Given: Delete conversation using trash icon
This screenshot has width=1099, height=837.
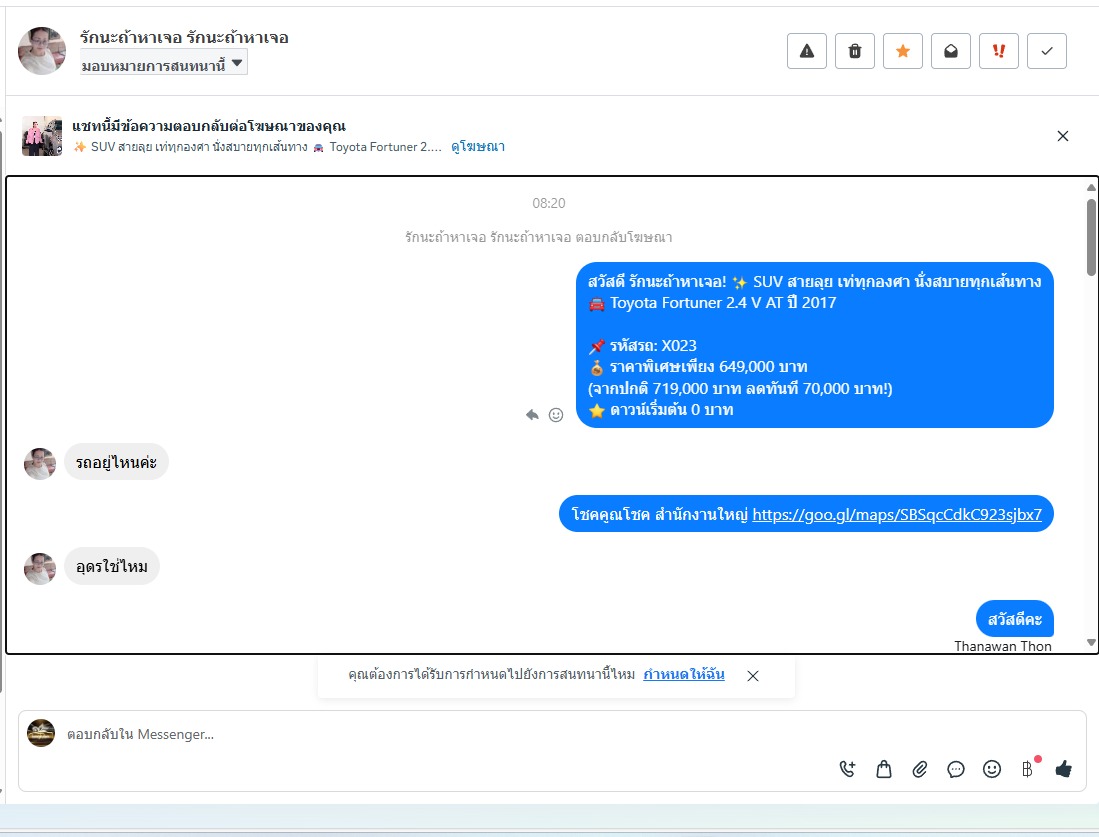Looking at the screenshot, I should click(854, 51).
